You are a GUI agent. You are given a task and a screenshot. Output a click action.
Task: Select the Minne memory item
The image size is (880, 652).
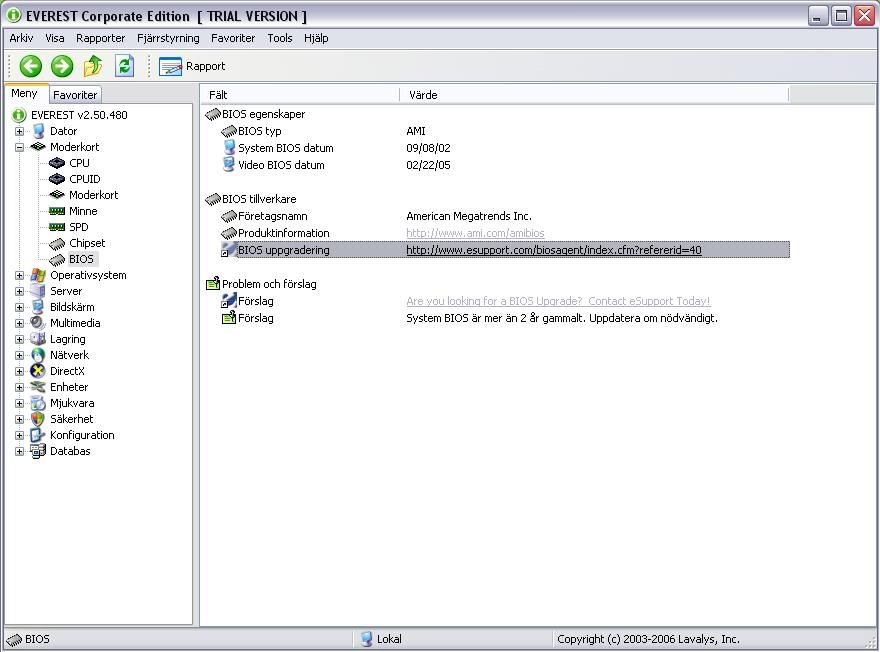point(82,211)
